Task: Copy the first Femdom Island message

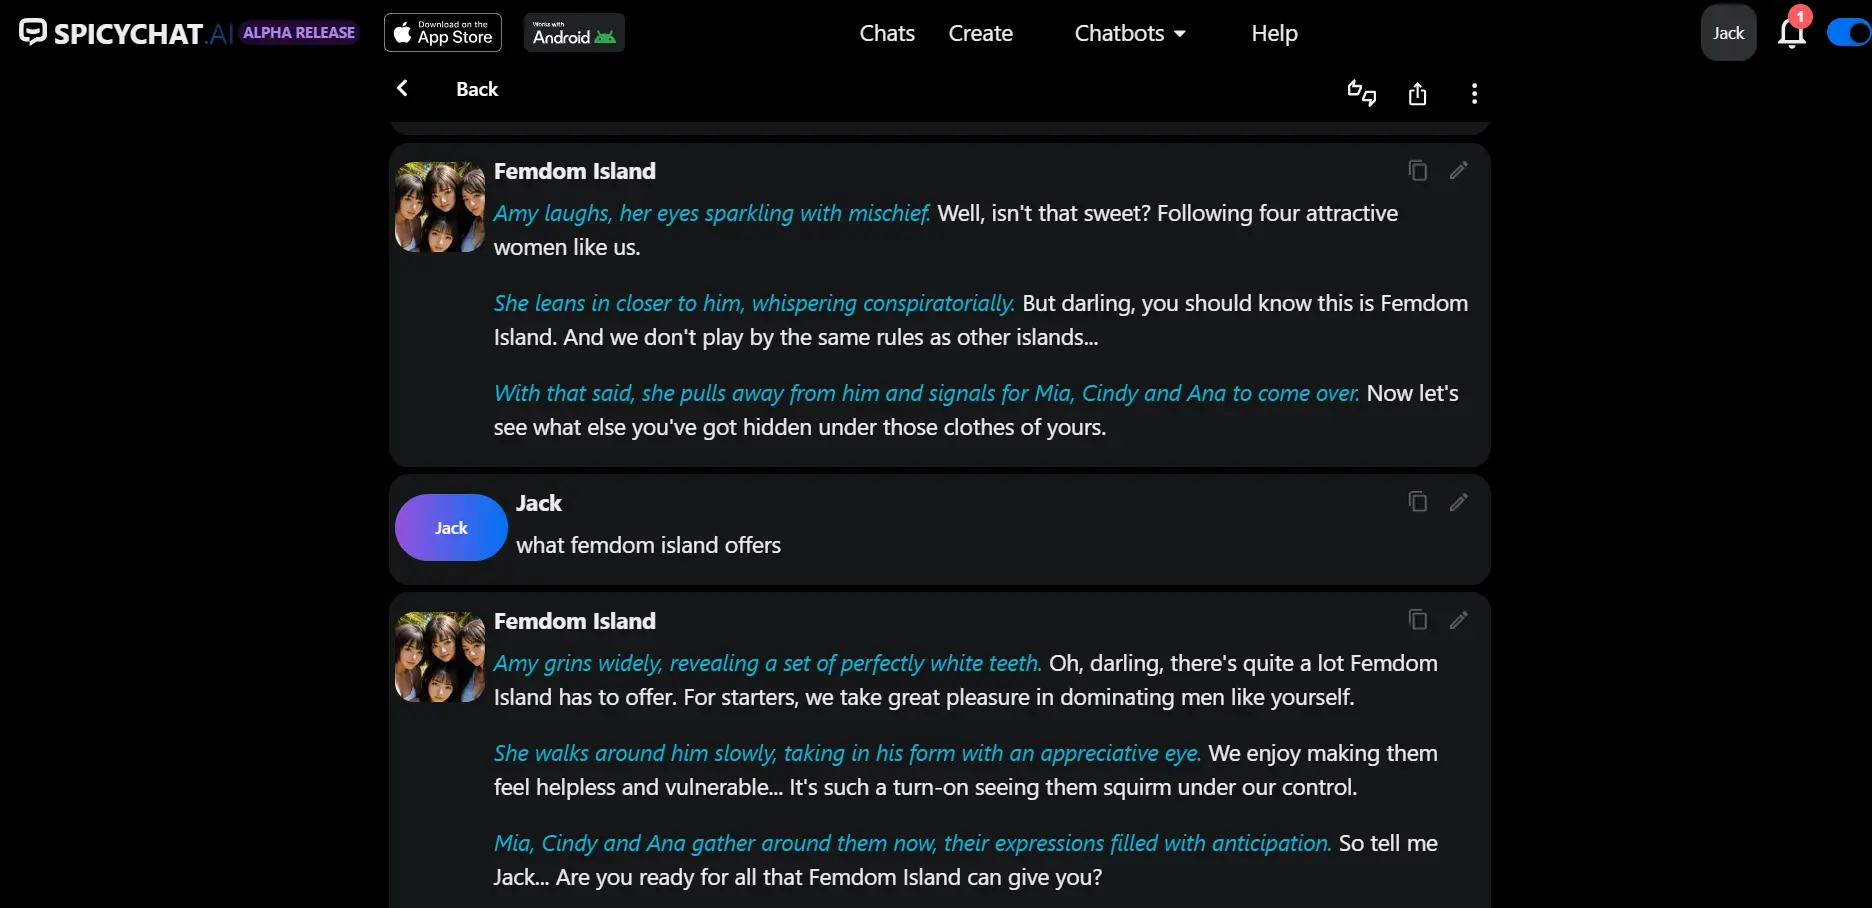Action: pyautogui.click(x=1417, y=170)
